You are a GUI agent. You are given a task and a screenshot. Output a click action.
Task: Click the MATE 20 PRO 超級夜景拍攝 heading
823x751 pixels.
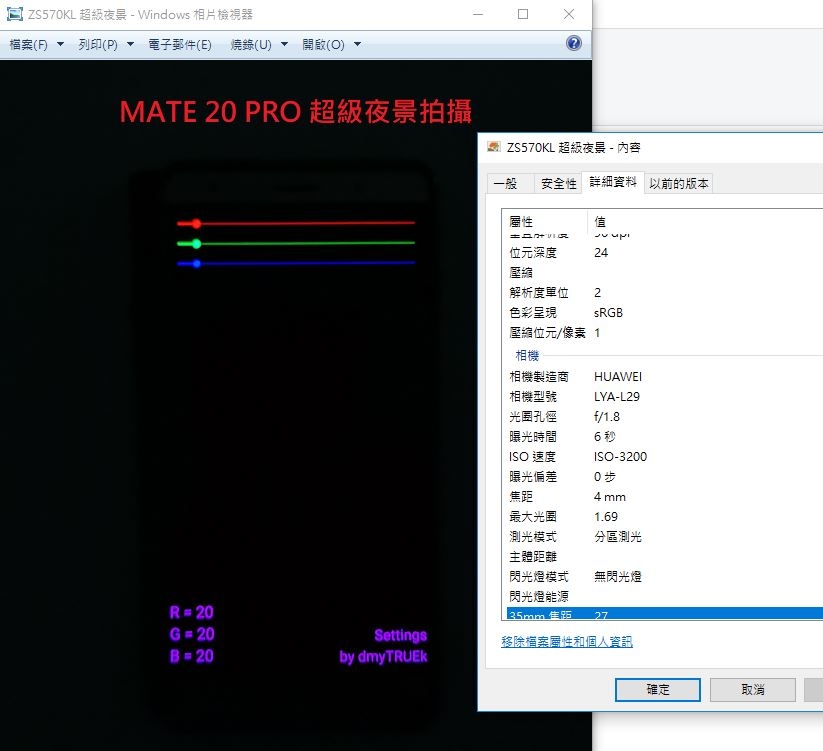pyautogui.click(x=296, y=111)
